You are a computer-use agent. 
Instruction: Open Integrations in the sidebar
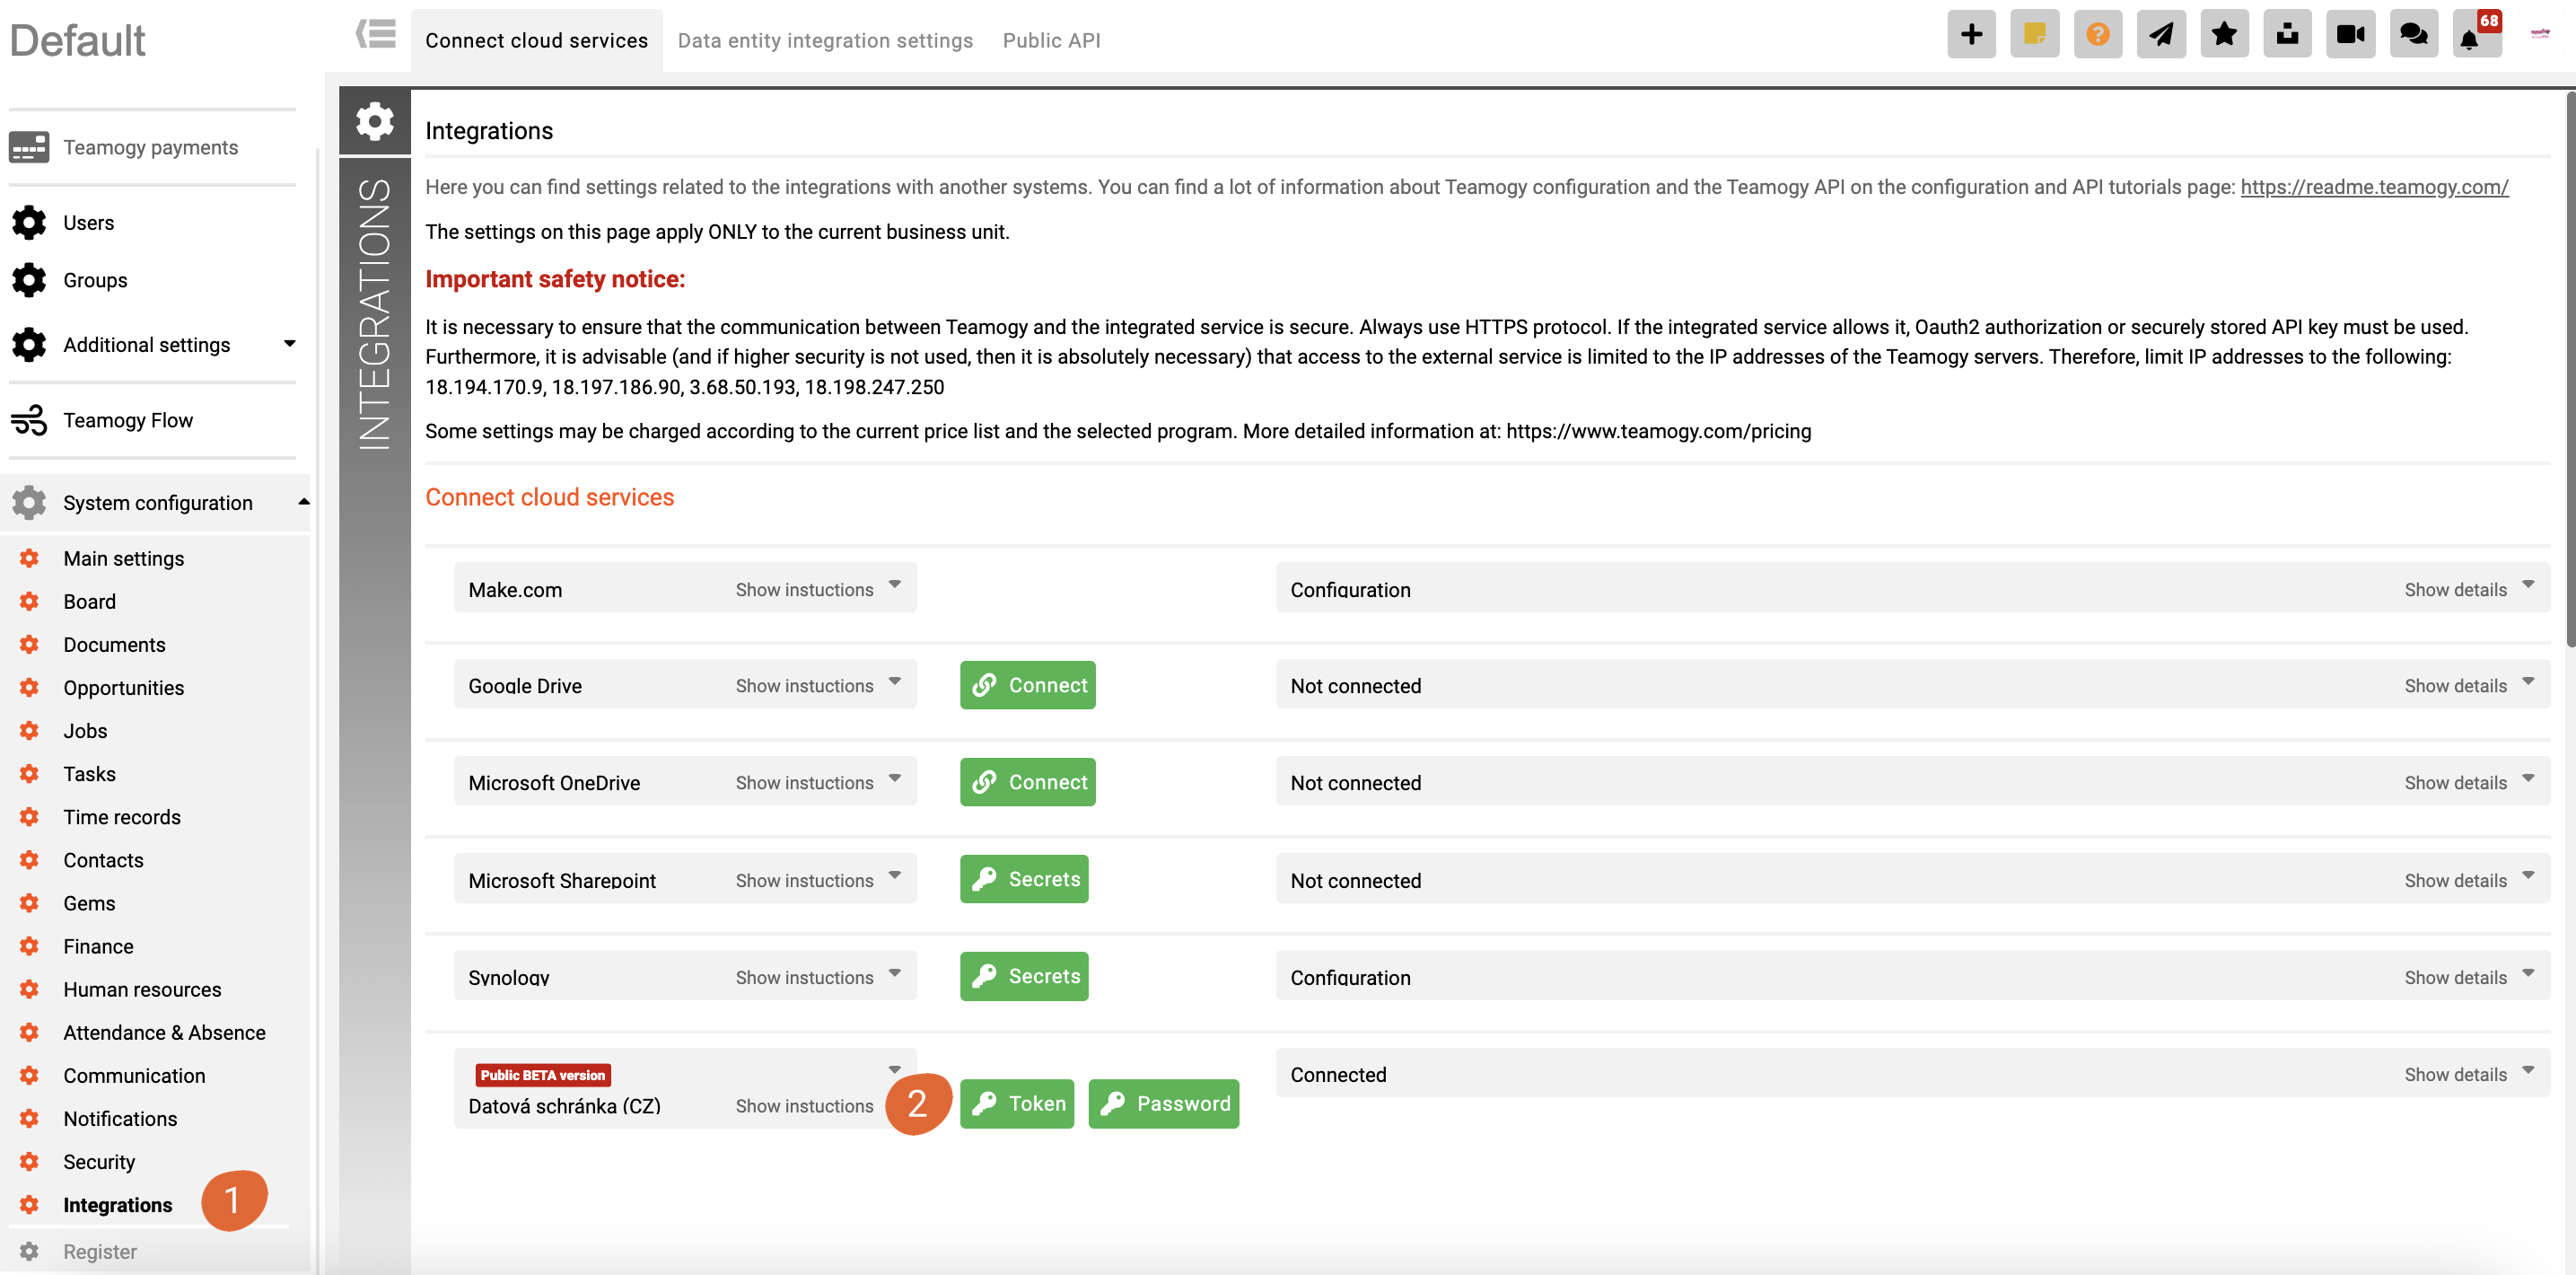click(x=117, y=1204)
